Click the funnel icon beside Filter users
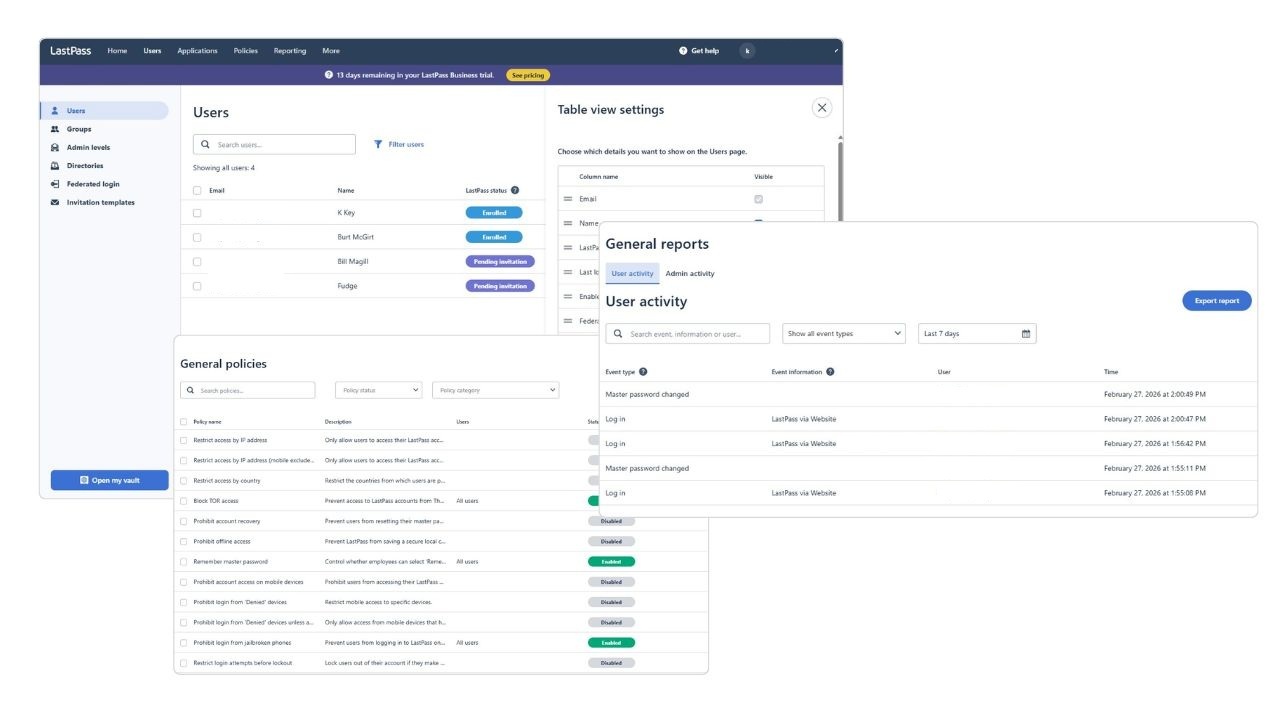The image size is (1280, 720). 378,144
